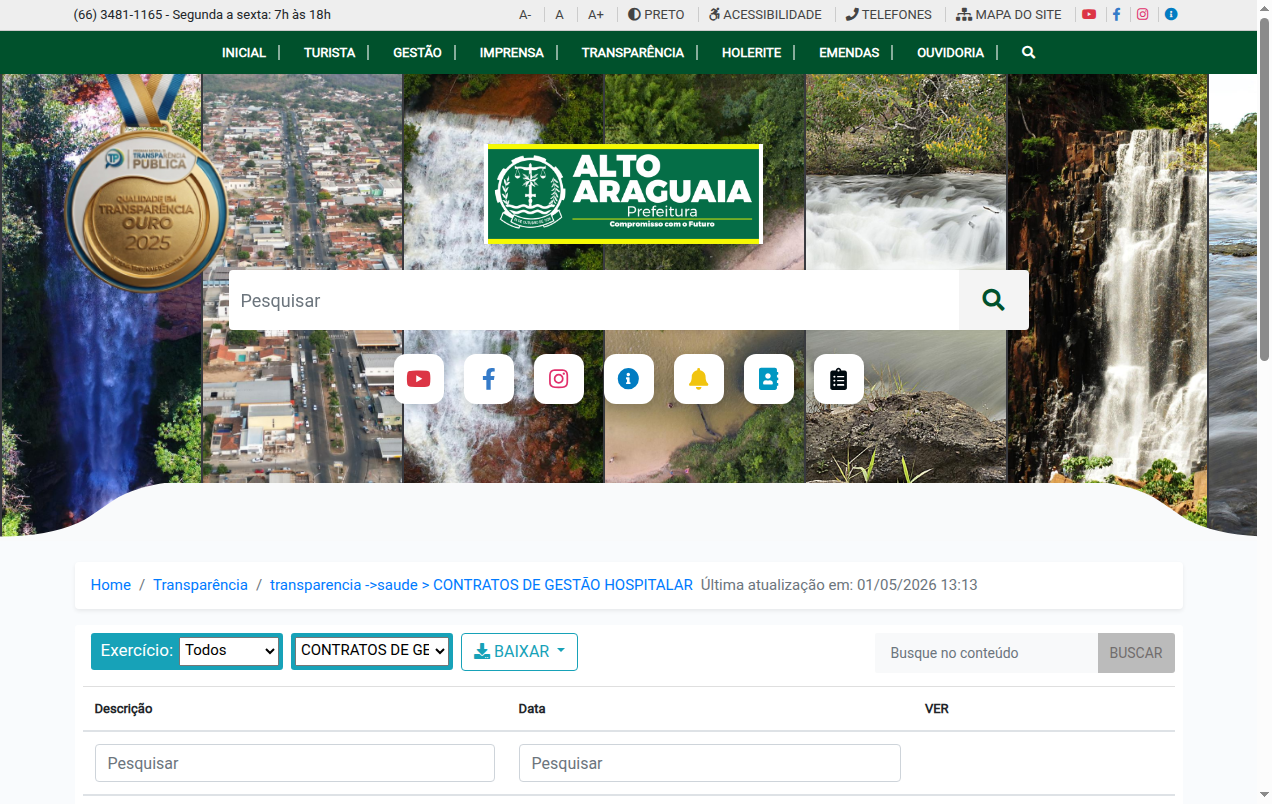Go to Home breadcrumb link
This screenshot has width=1272, height=804.
click(x=111, y=585)
